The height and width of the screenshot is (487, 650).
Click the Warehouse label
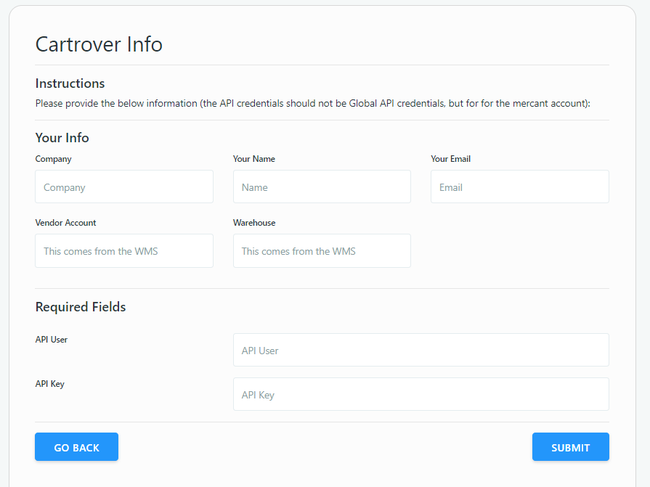point(254,223)
